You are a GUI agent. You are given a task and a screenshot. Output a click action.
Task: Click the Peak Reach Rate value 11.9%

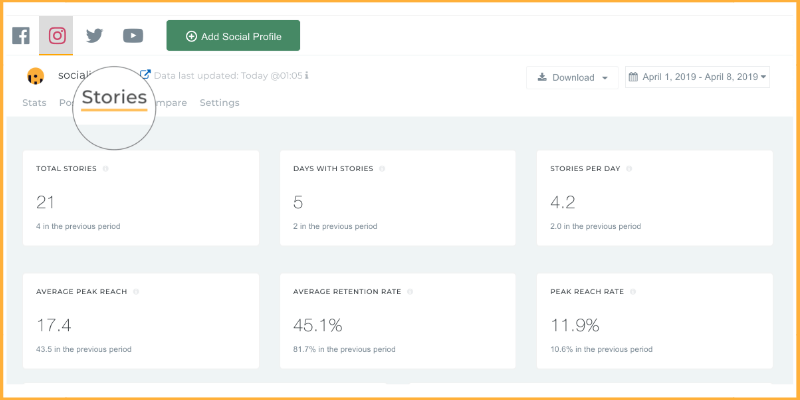(x=574, y=326)
